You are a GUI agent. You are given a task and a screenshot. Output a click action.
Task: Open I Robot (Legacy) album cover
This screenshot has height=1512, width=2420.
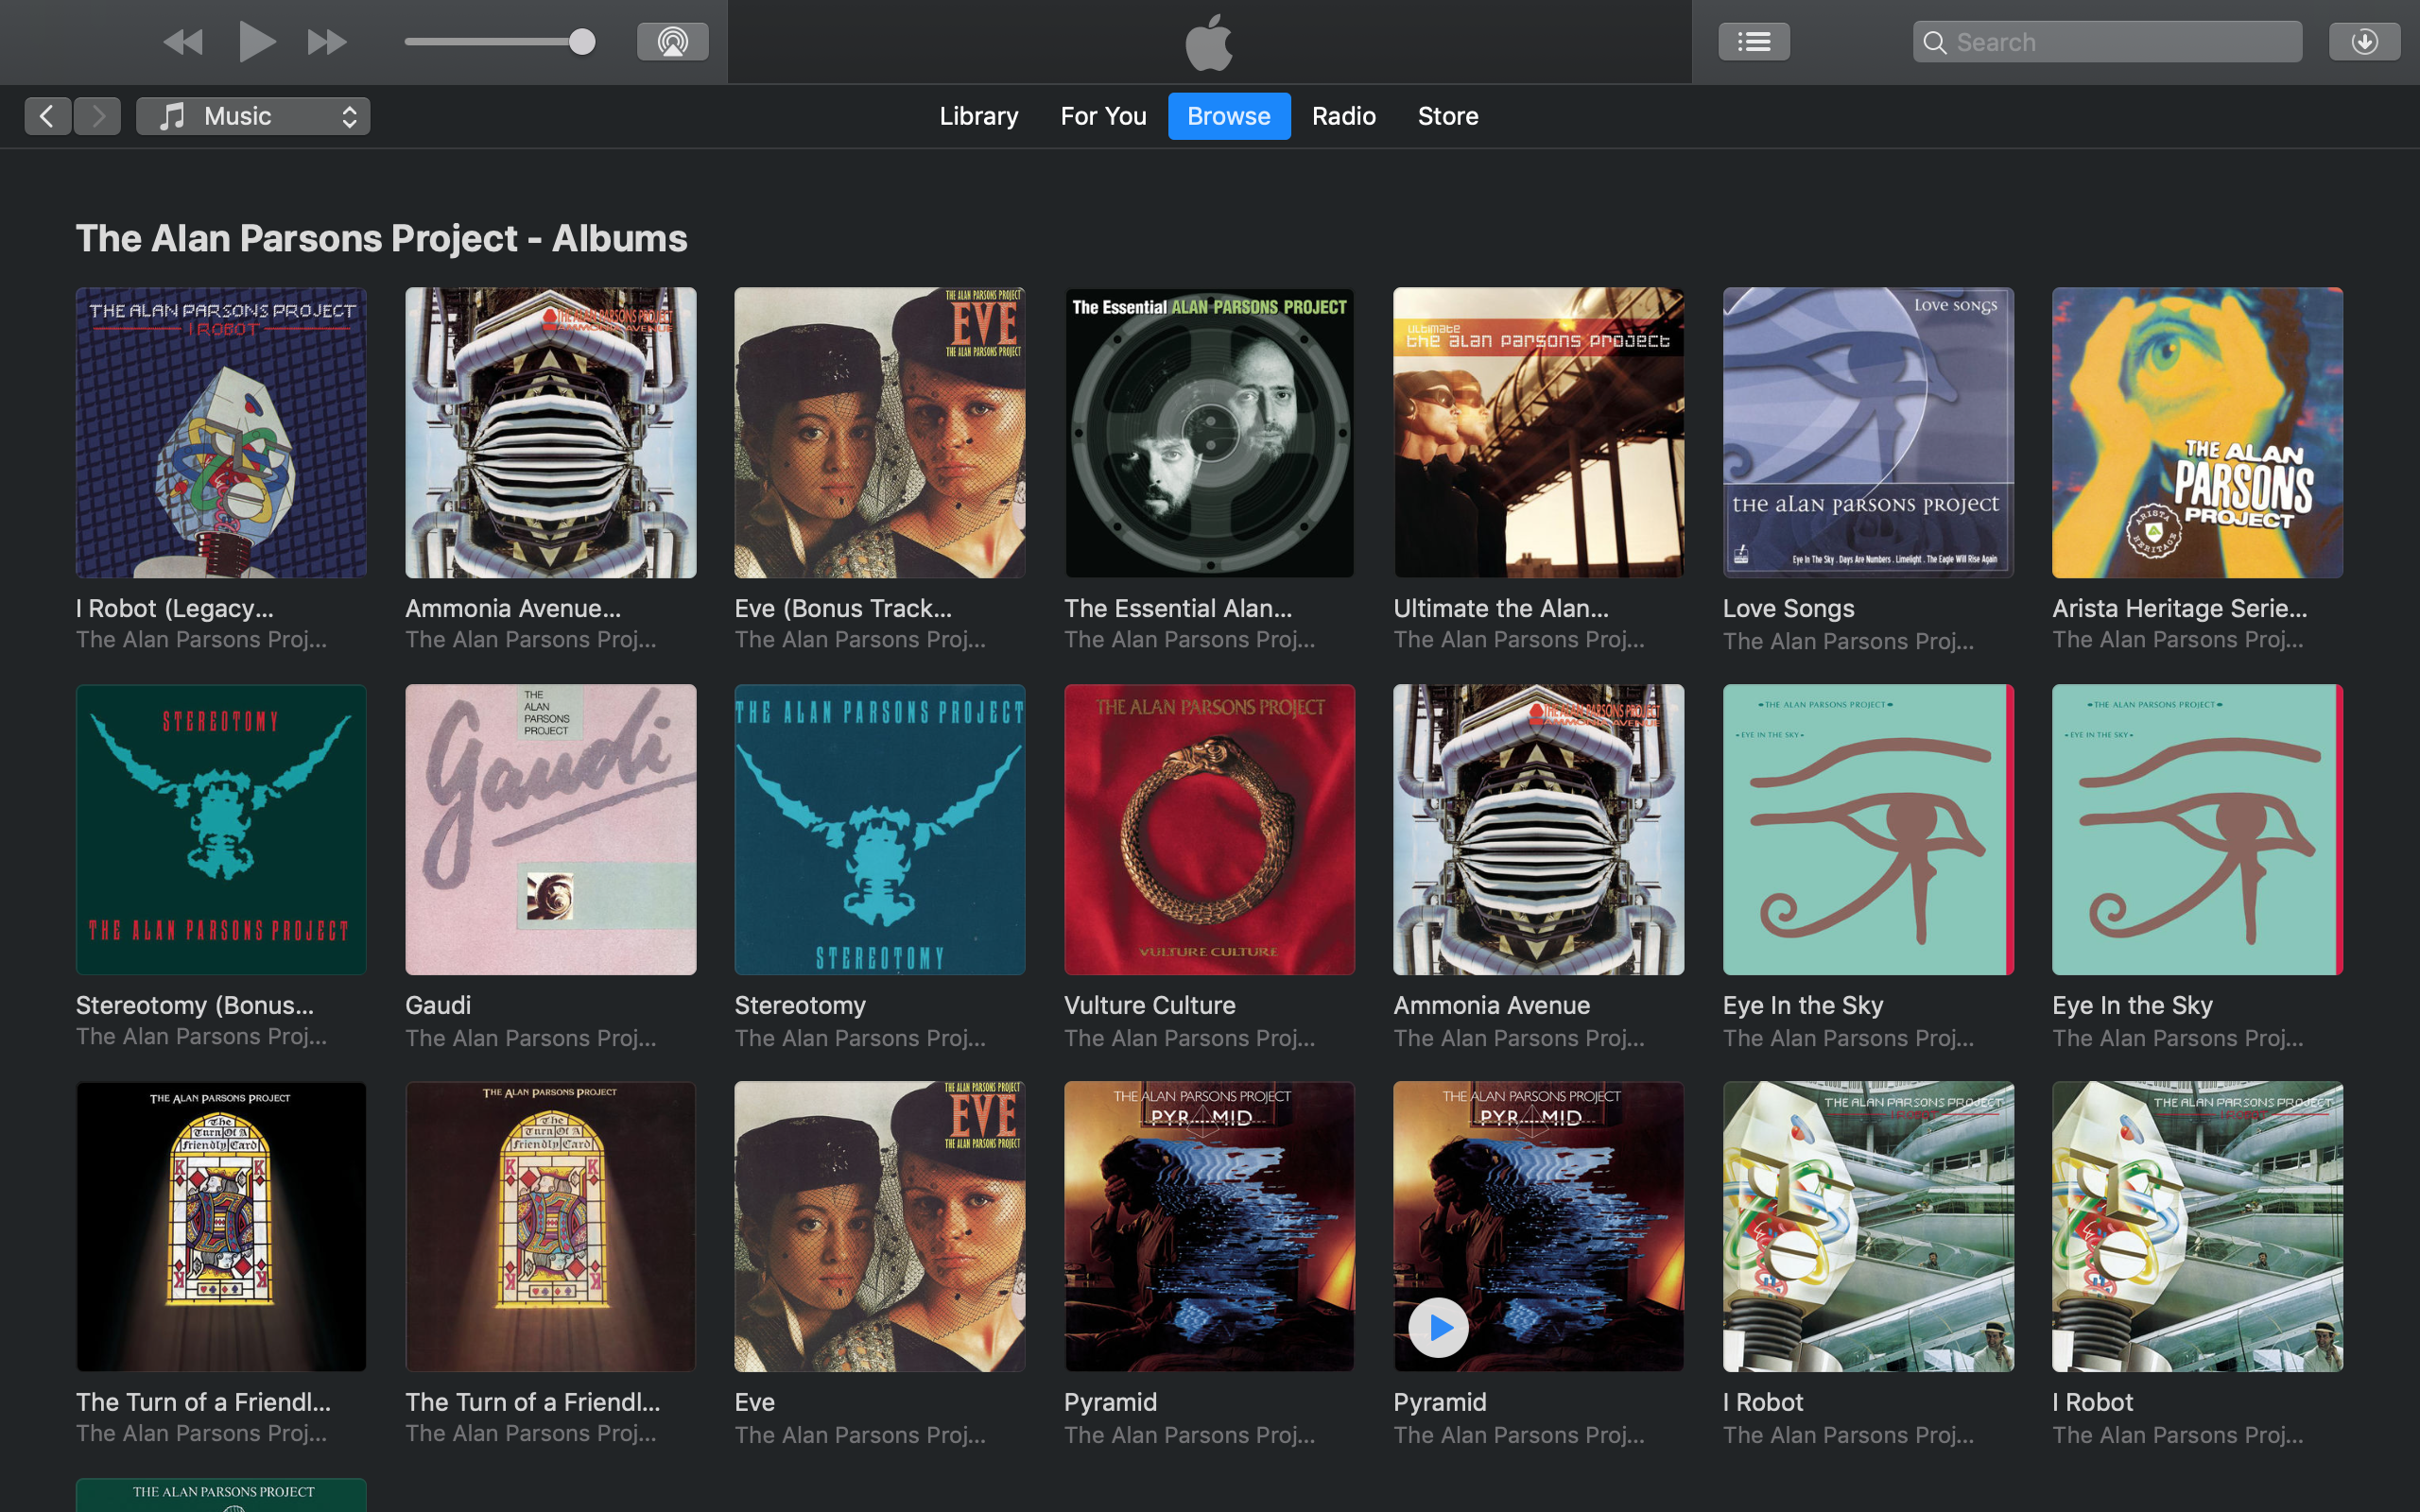[221, 433]
